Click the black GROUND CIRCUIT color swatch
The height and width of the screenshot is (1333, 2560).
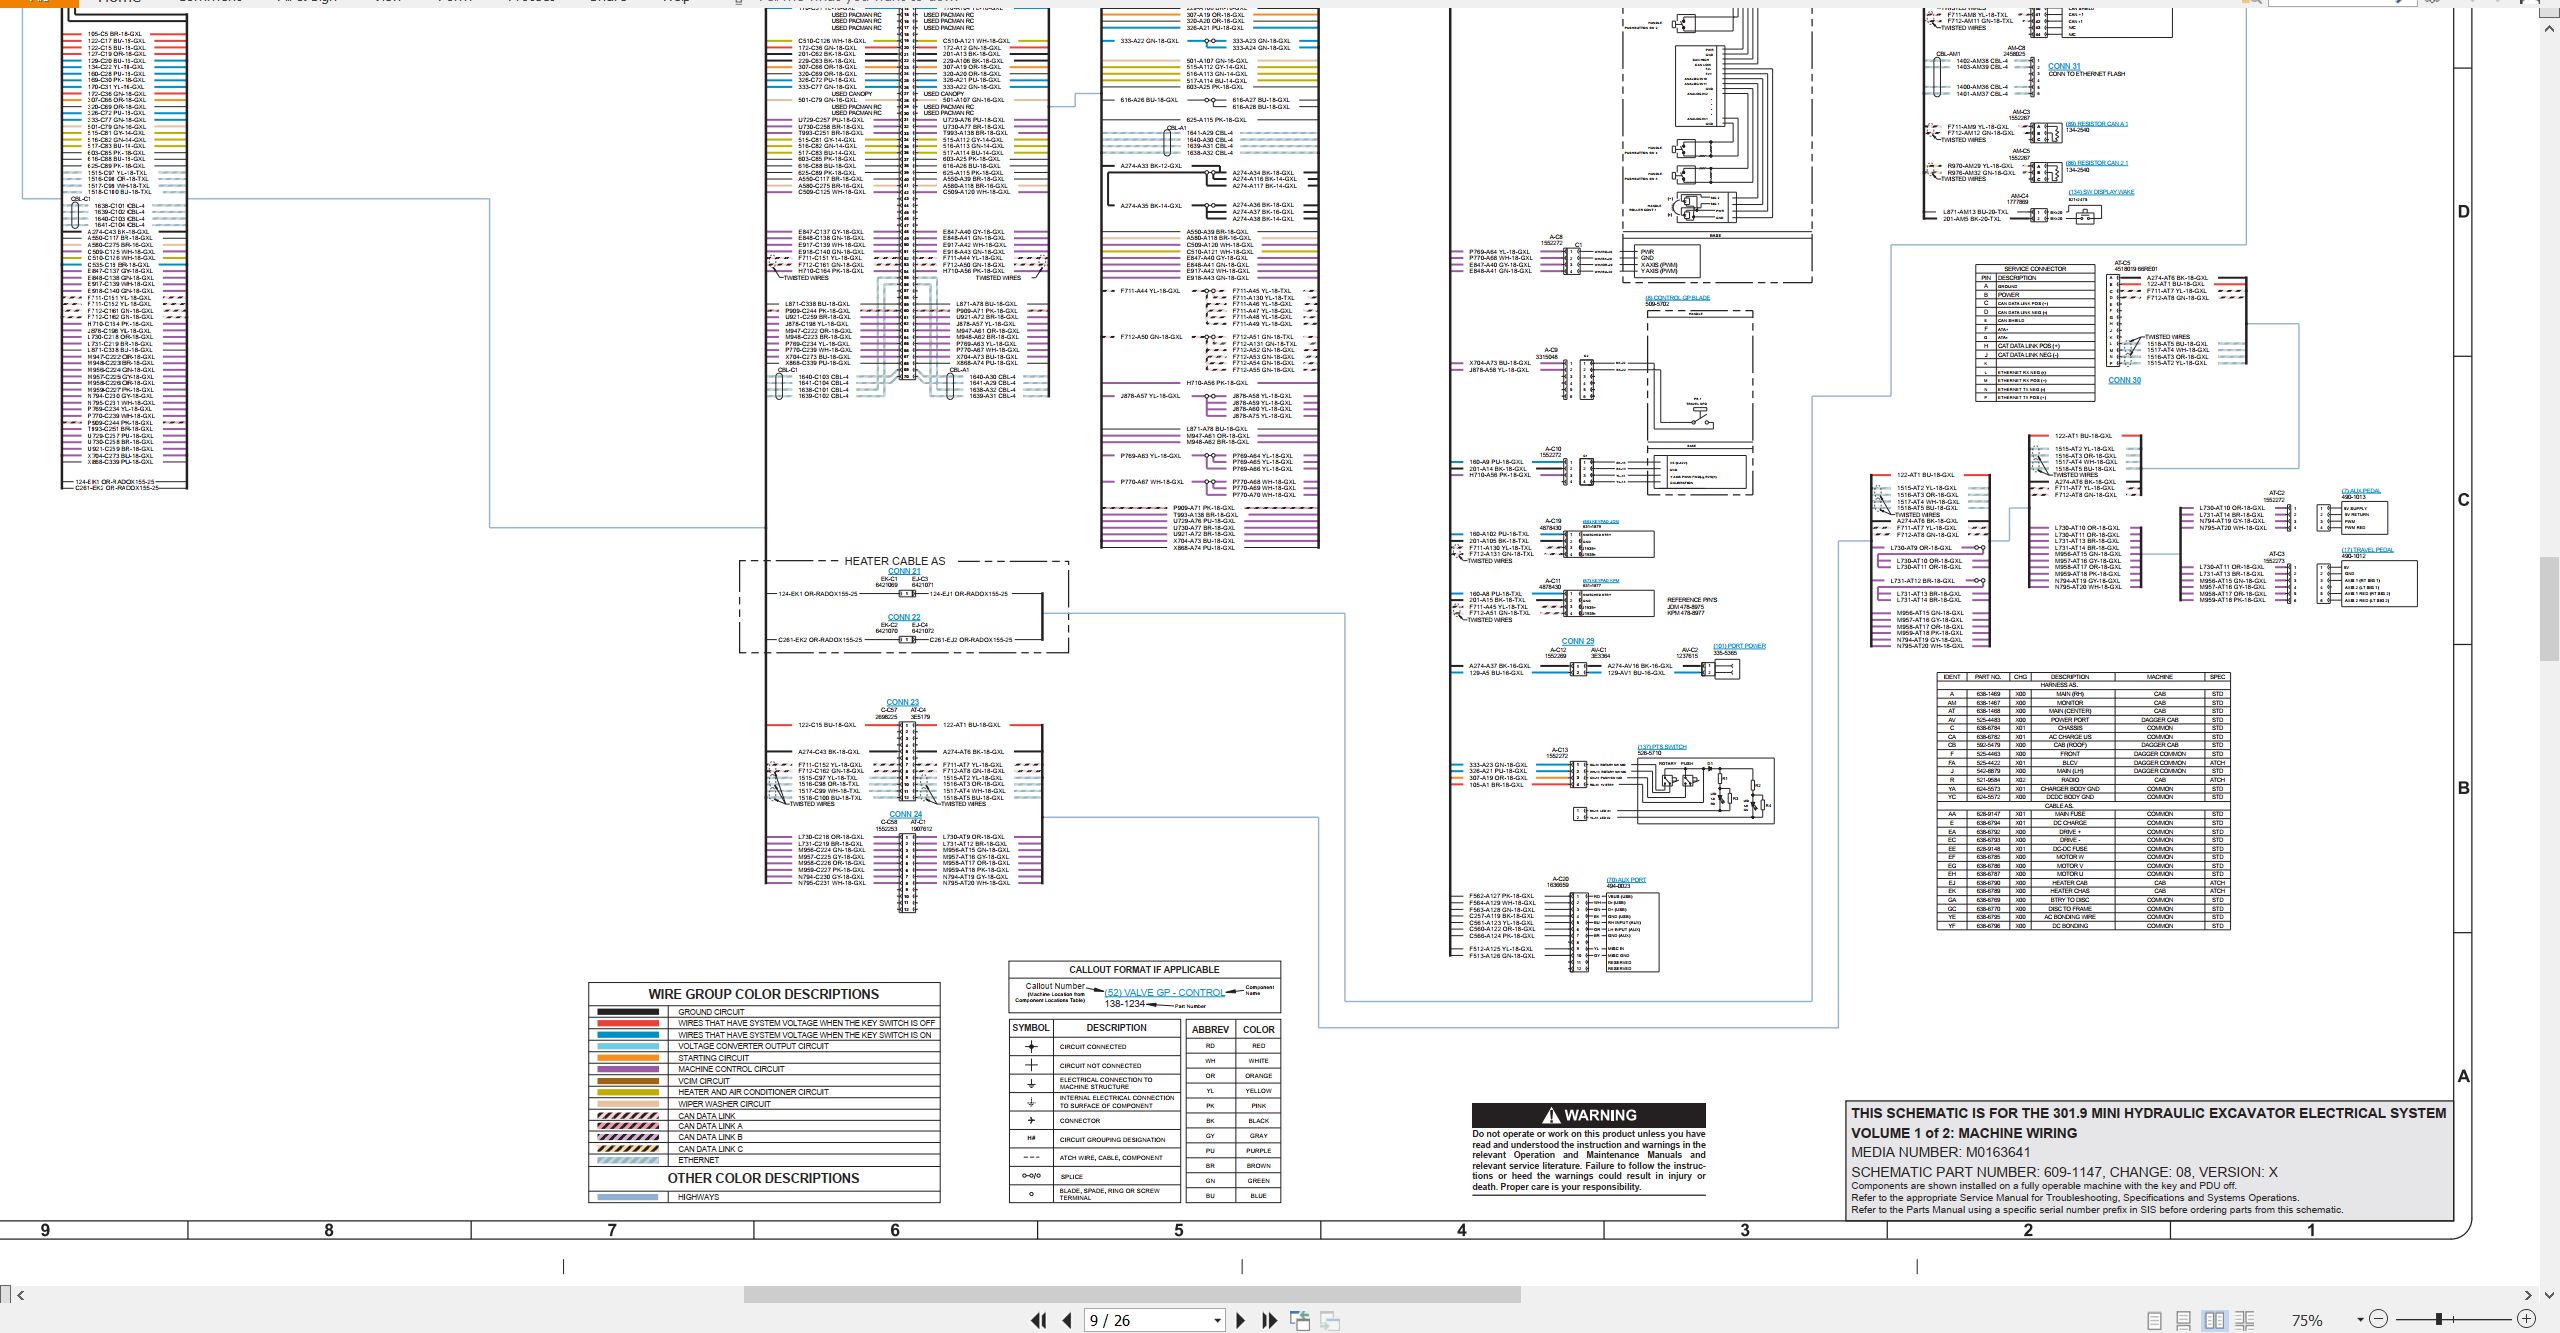(x=628, y=1012)
